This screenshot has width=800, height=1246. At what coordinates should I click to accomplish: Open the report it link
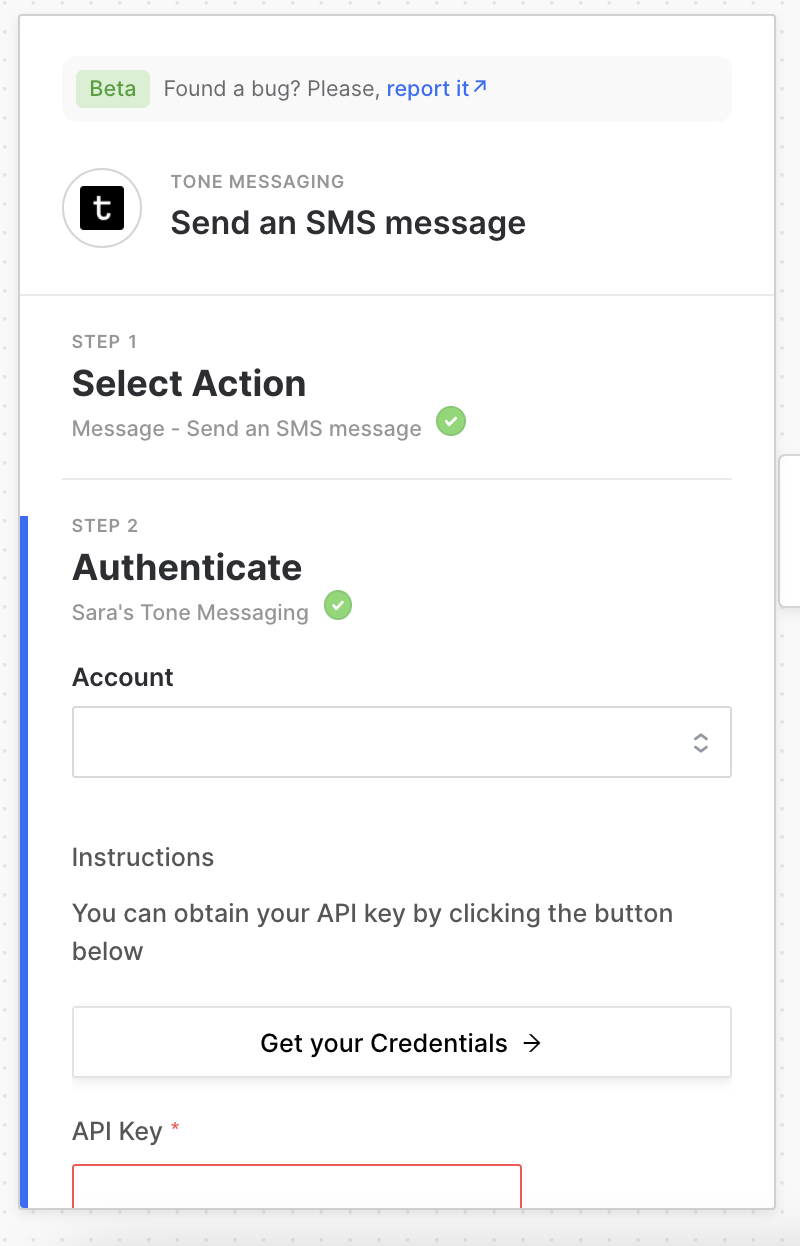click(427, 89)
